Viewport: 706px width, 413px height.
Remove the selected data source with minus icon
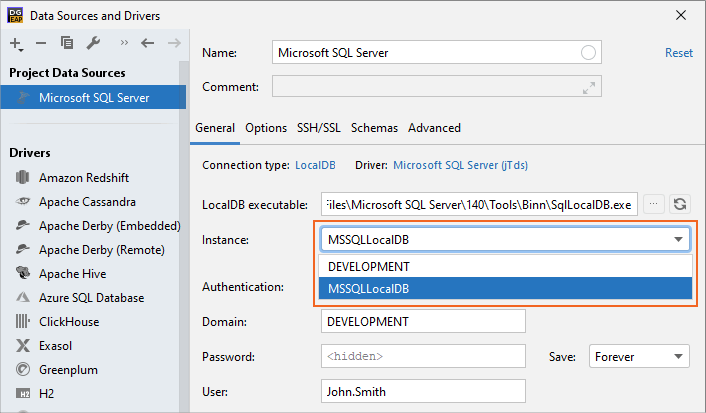tap(41, 43)
